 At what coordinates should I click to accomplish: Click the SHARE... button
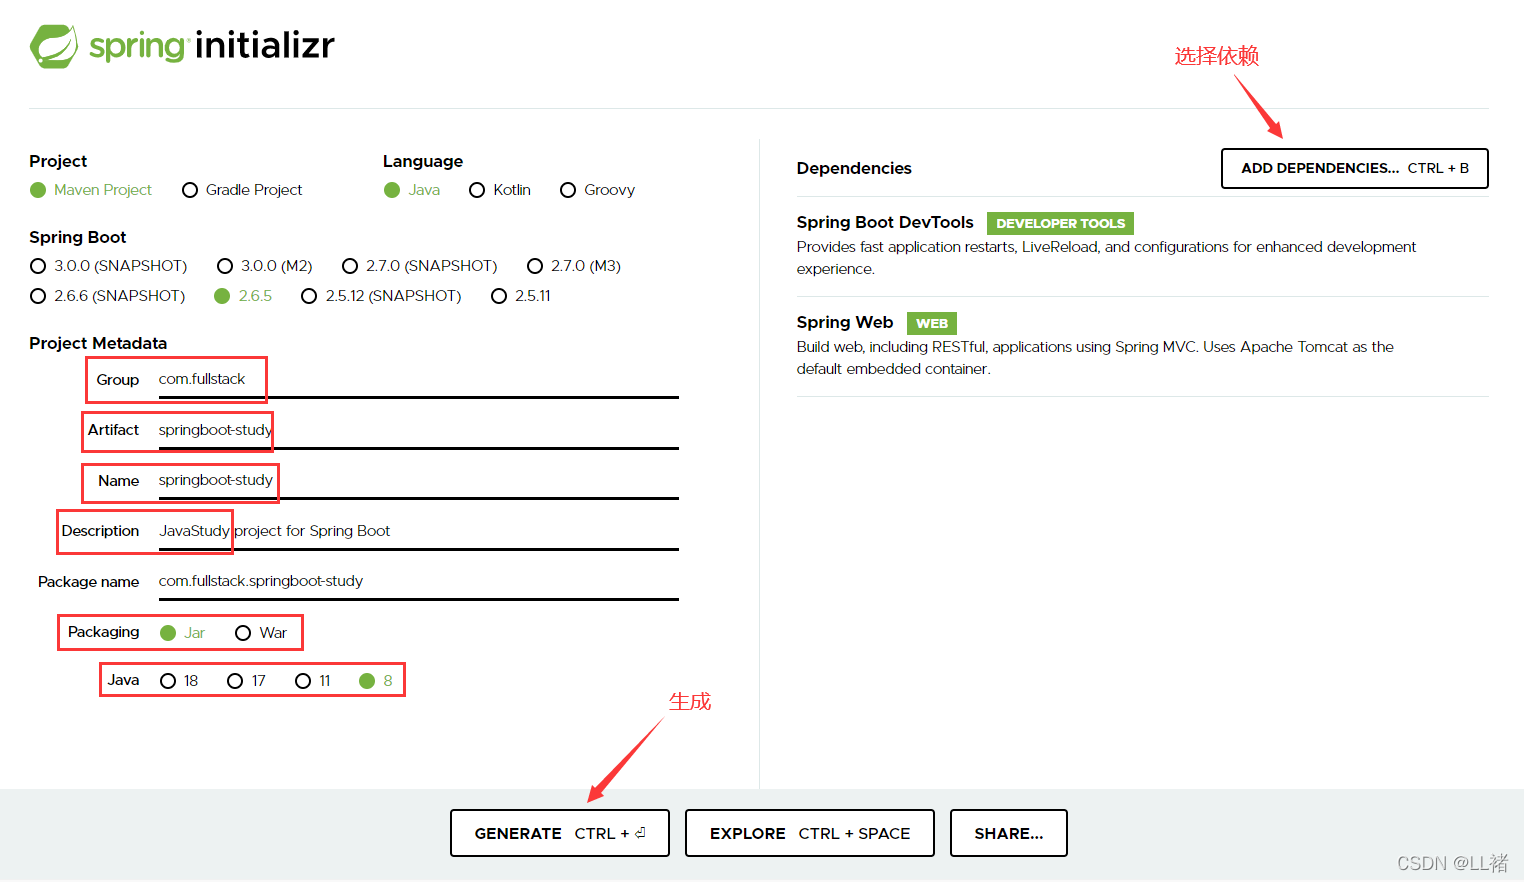[x=1009, y=833]
